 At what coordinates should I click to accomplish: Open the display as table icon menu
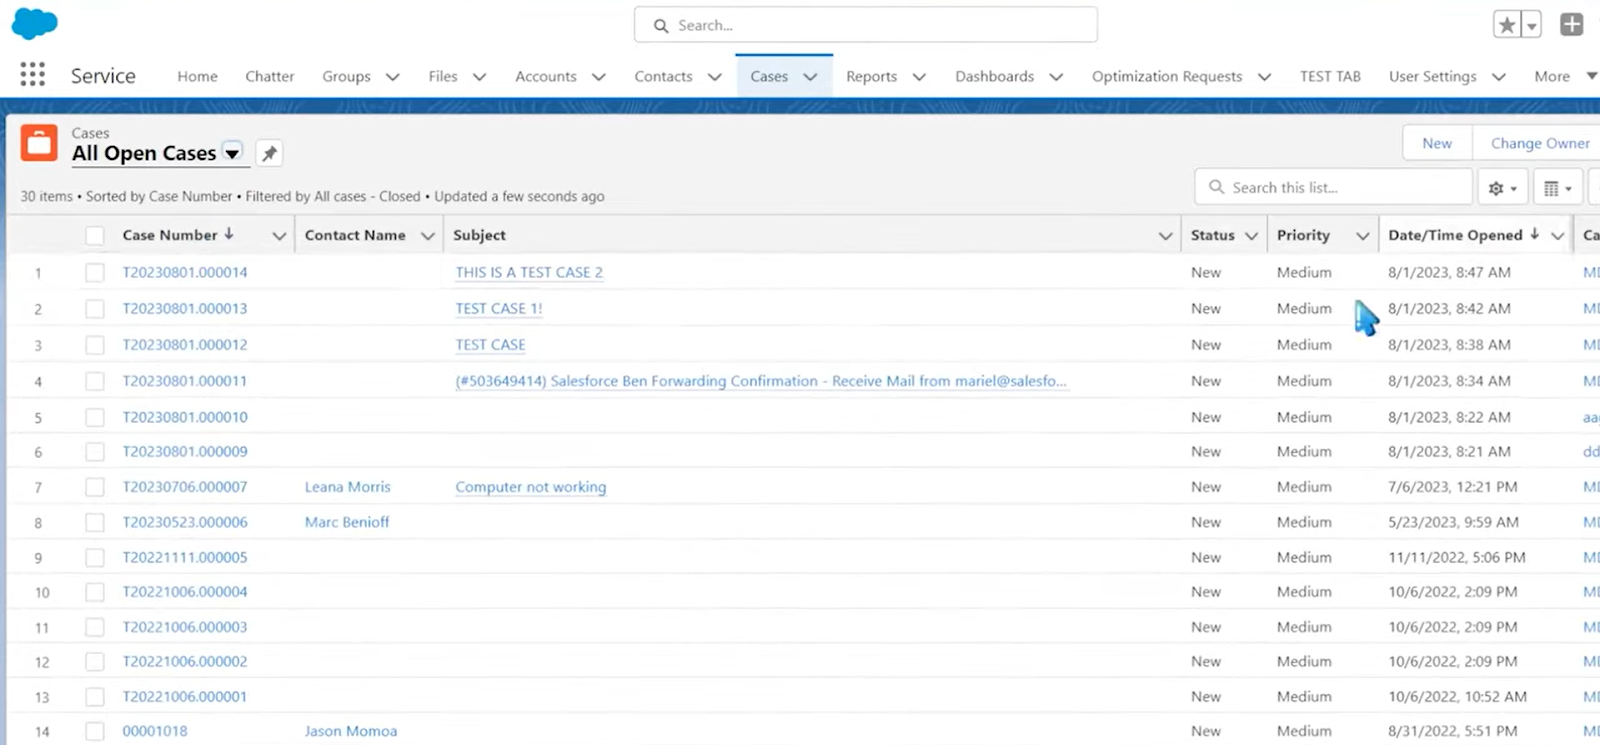1557,188
